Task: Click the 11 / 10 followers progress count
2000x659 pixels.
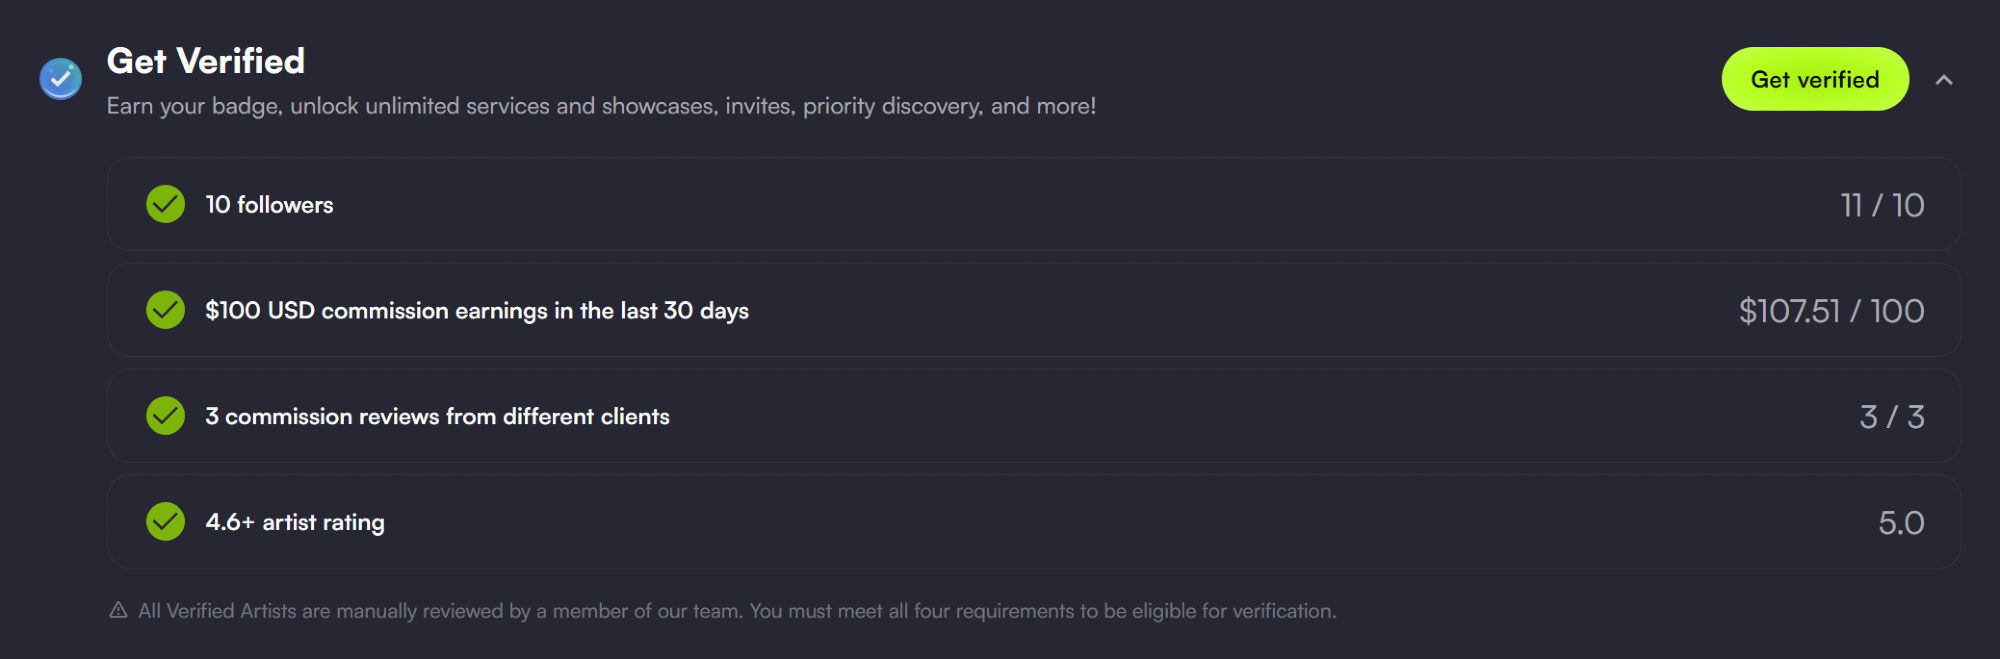Action: 1881,205
